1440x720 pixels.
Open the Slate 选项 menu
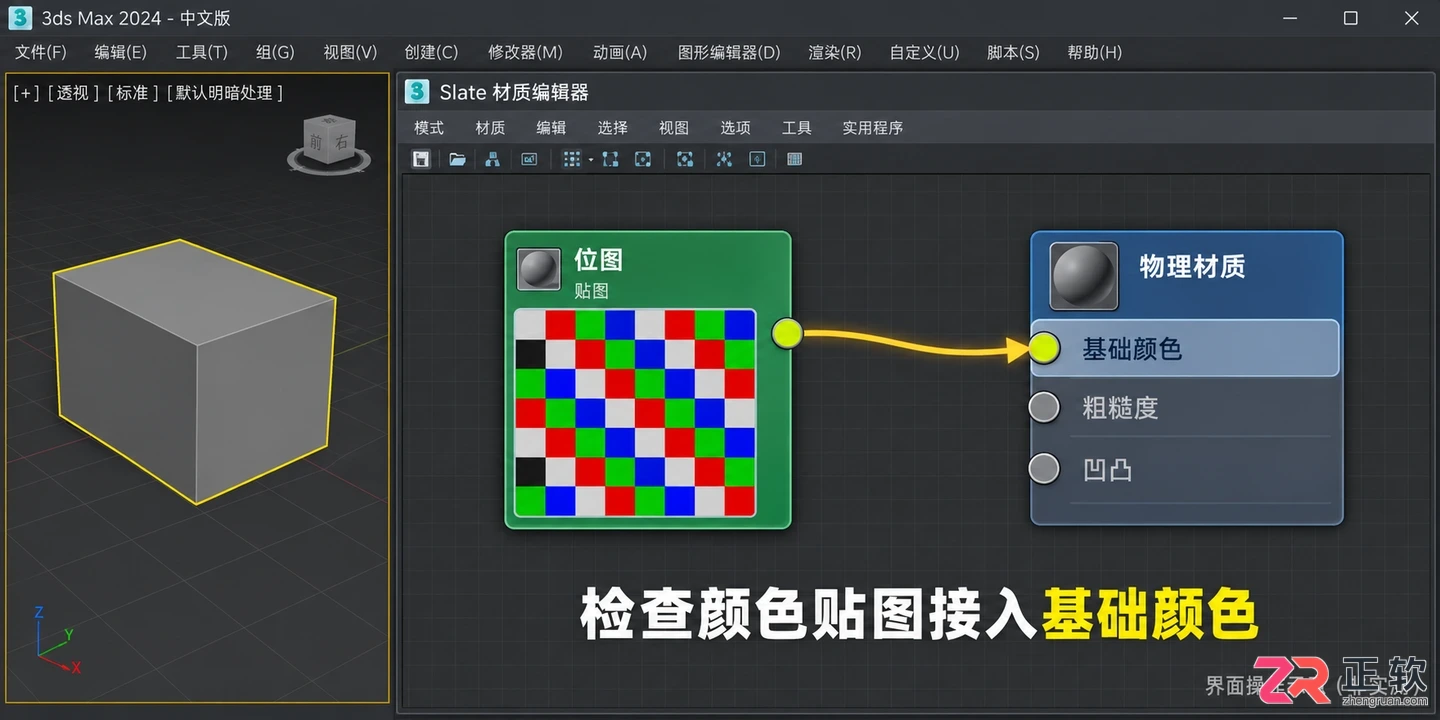(x=735, y=128)
